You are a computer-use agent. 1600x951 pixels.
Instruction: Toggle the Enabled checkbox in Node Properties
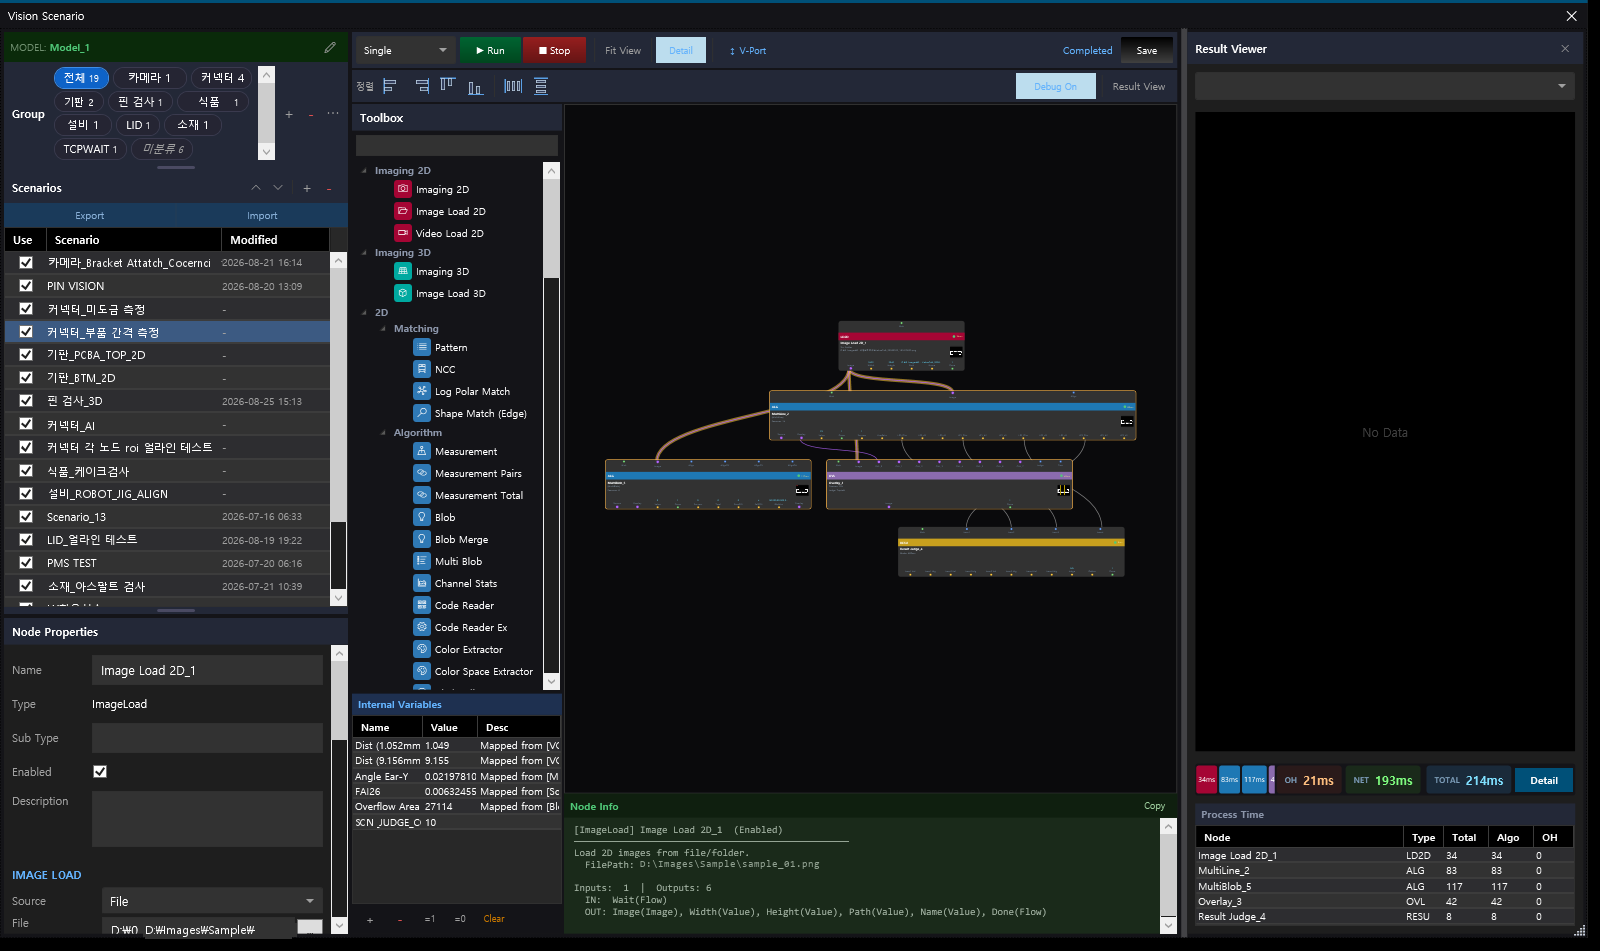tap(100, 771)
